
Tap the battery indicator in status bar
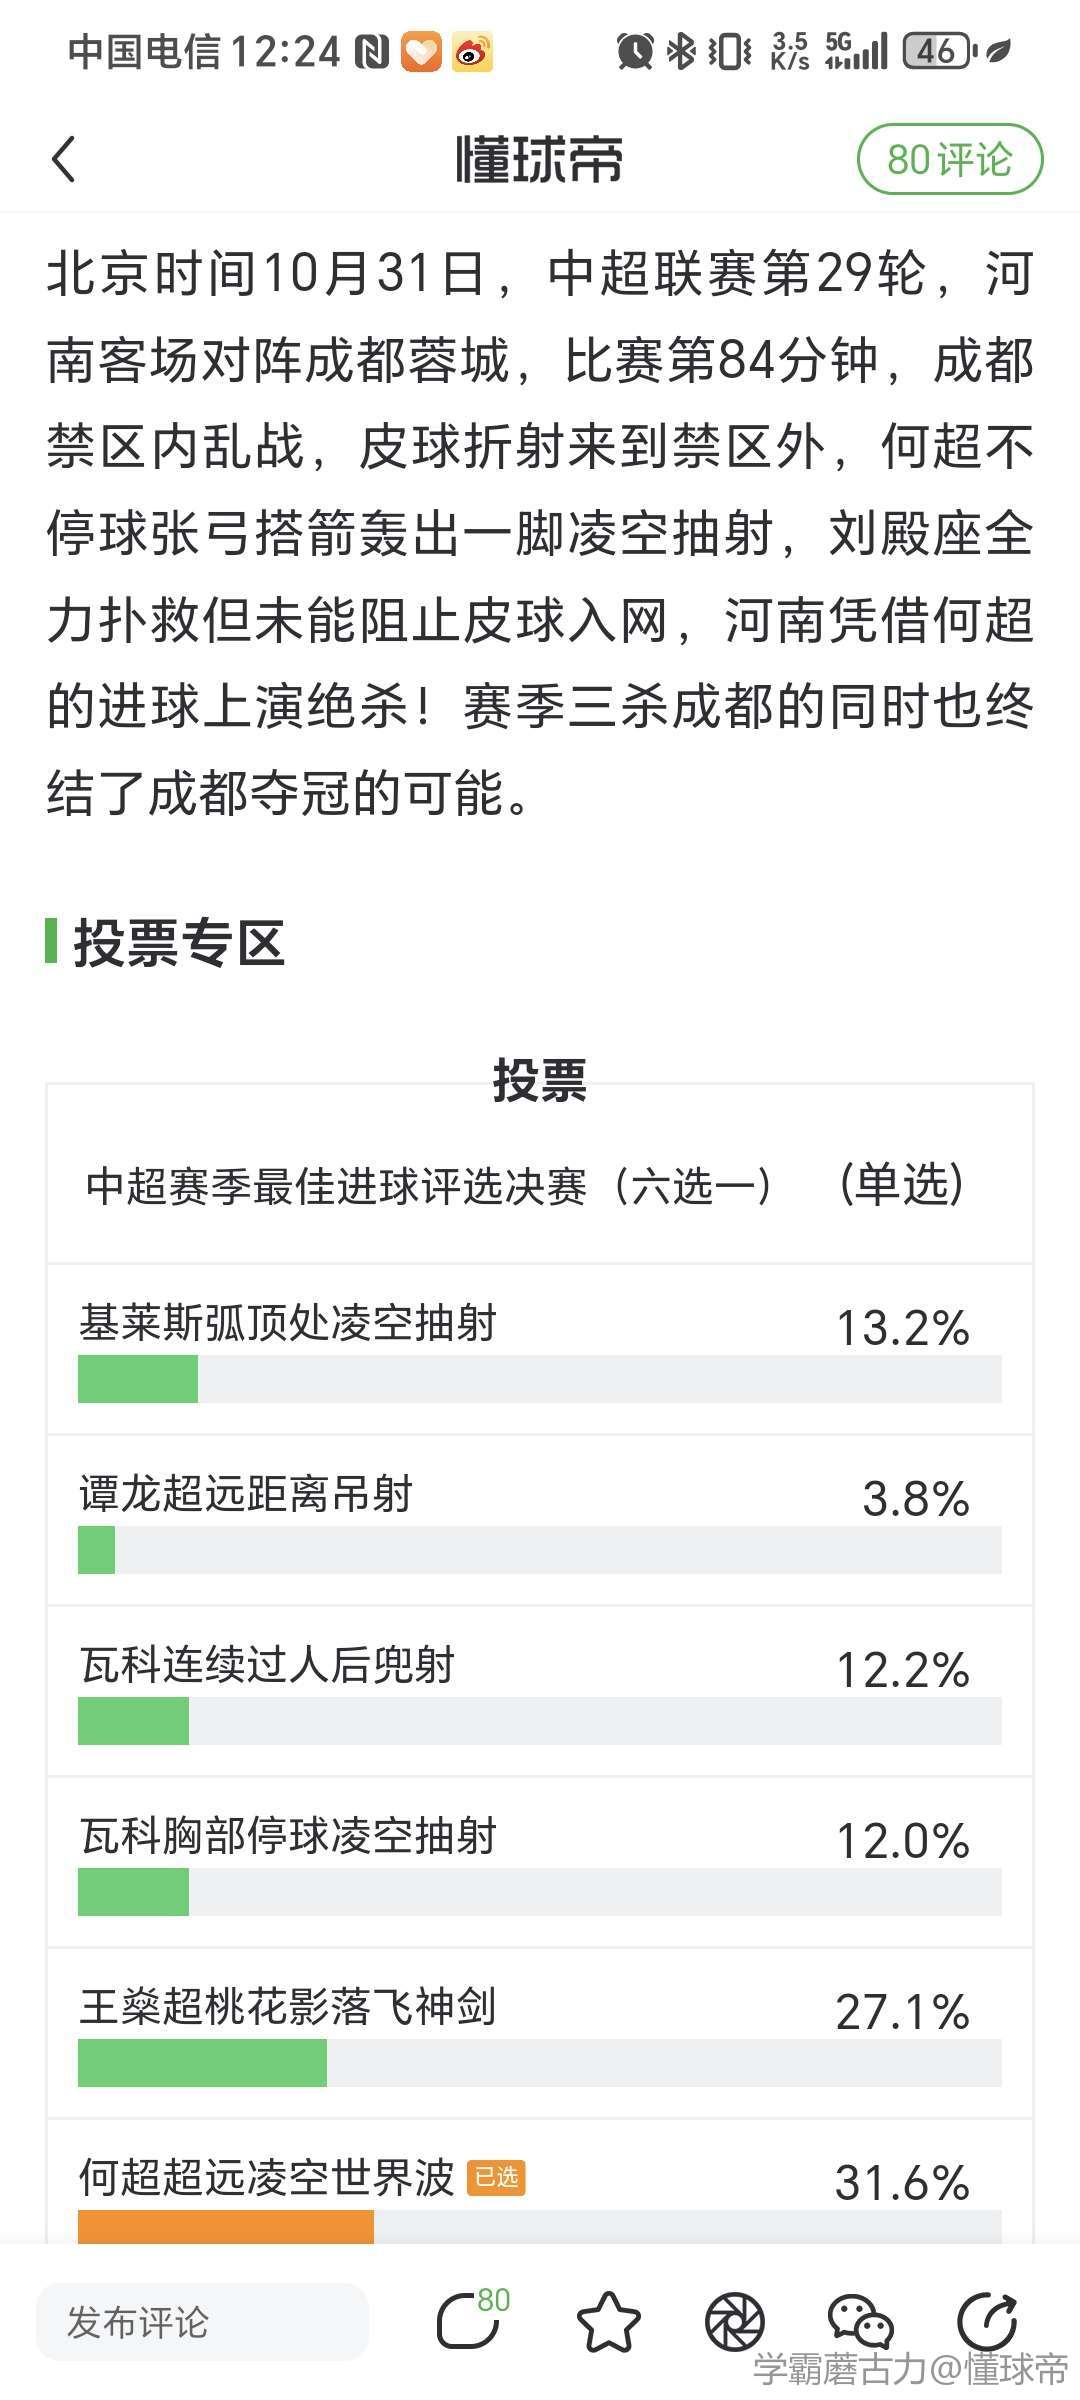point(938,51)
